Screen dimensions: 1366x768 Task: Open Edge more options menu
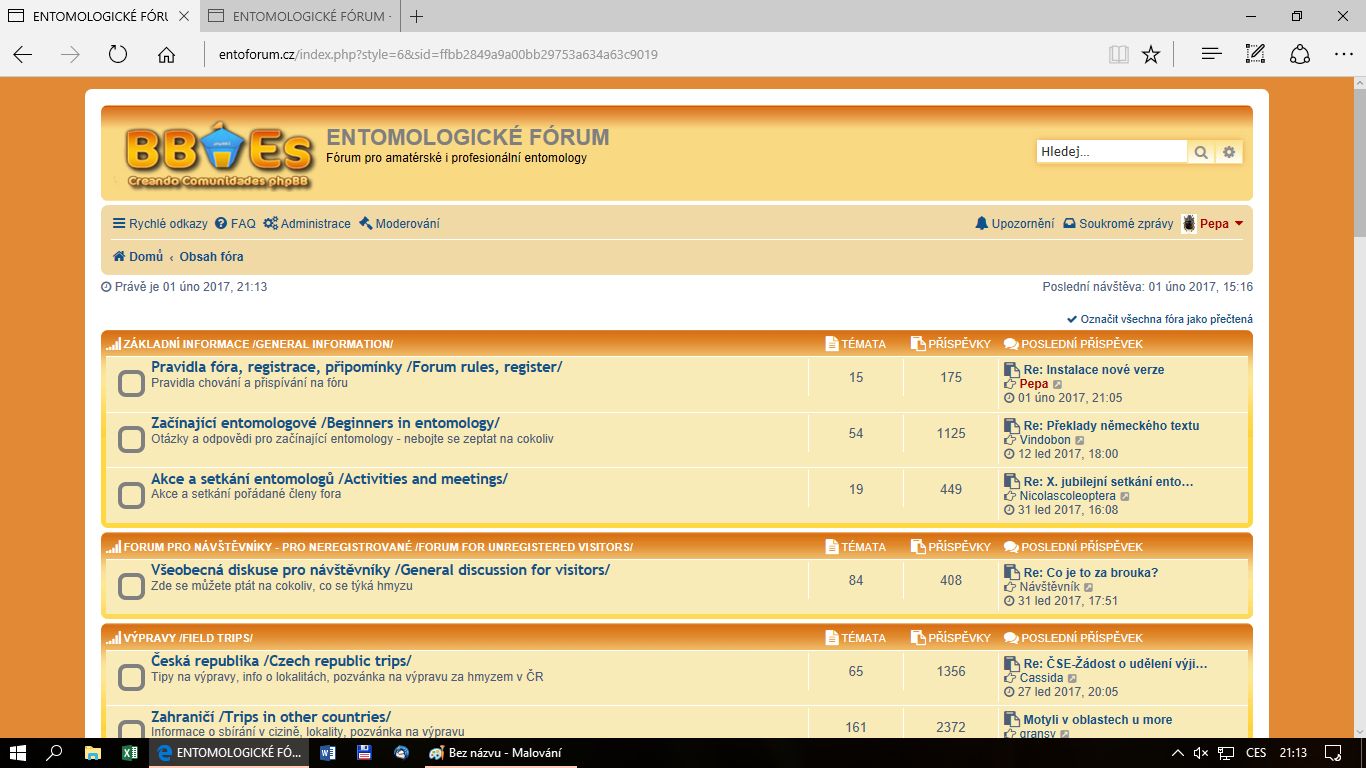tap(1343, 55)
